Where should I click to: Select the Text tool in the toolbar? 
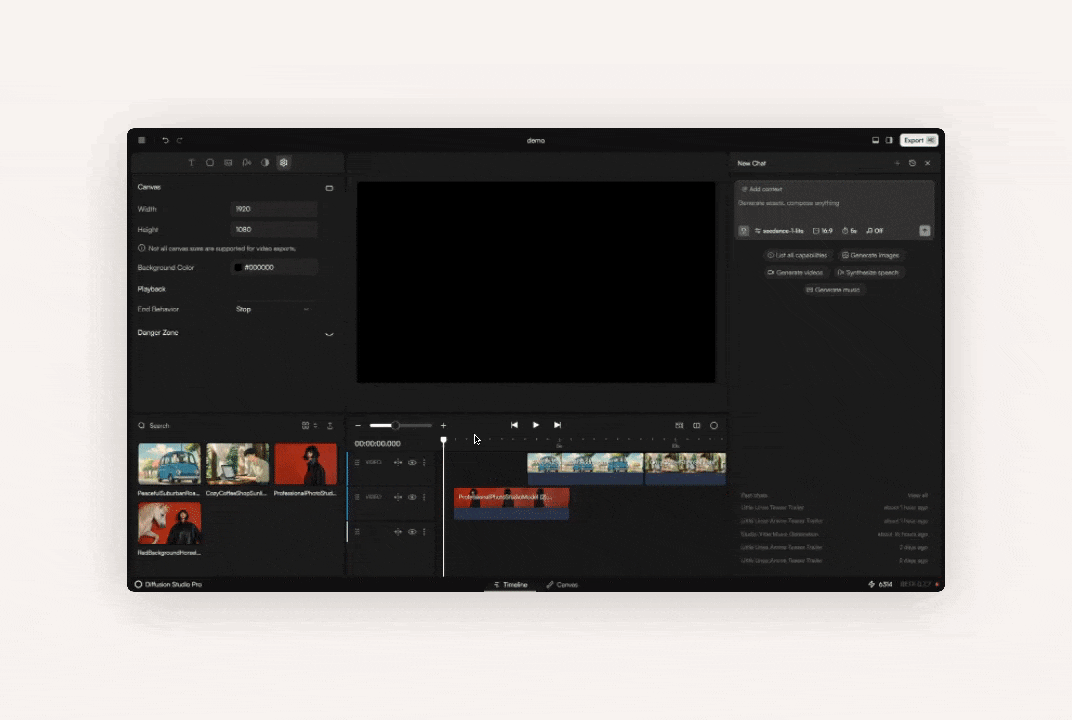[192, 162]
